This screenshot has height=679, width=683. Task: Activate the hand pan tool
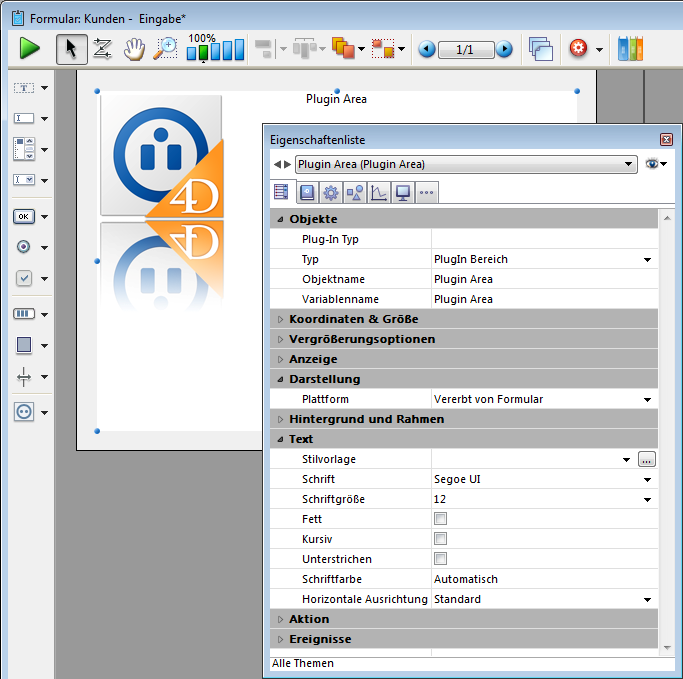tap(133, 48)
